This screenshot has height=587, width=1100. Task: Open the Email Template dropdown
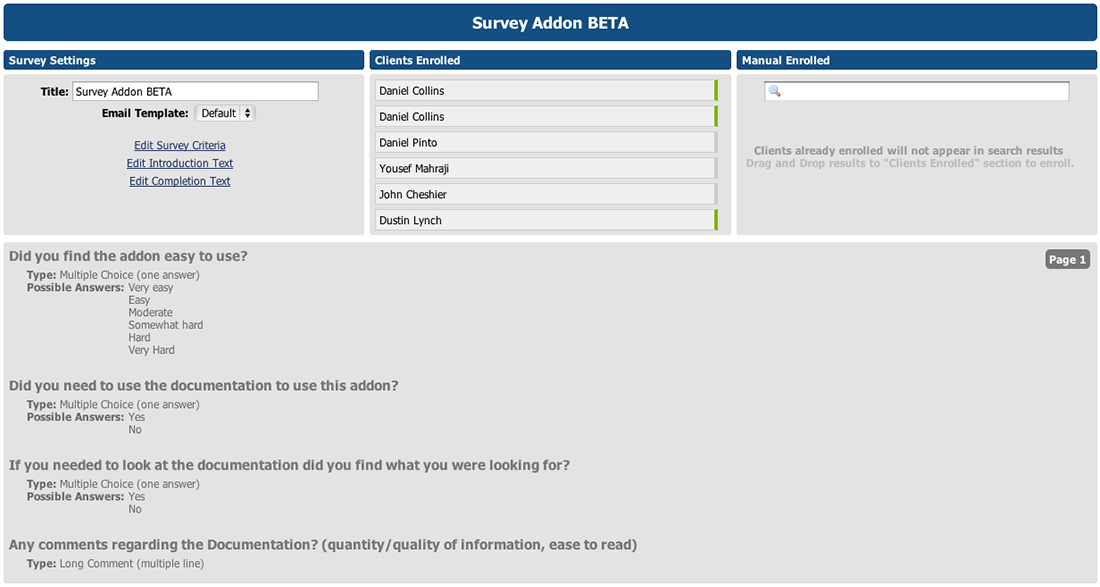click(225, 114)
